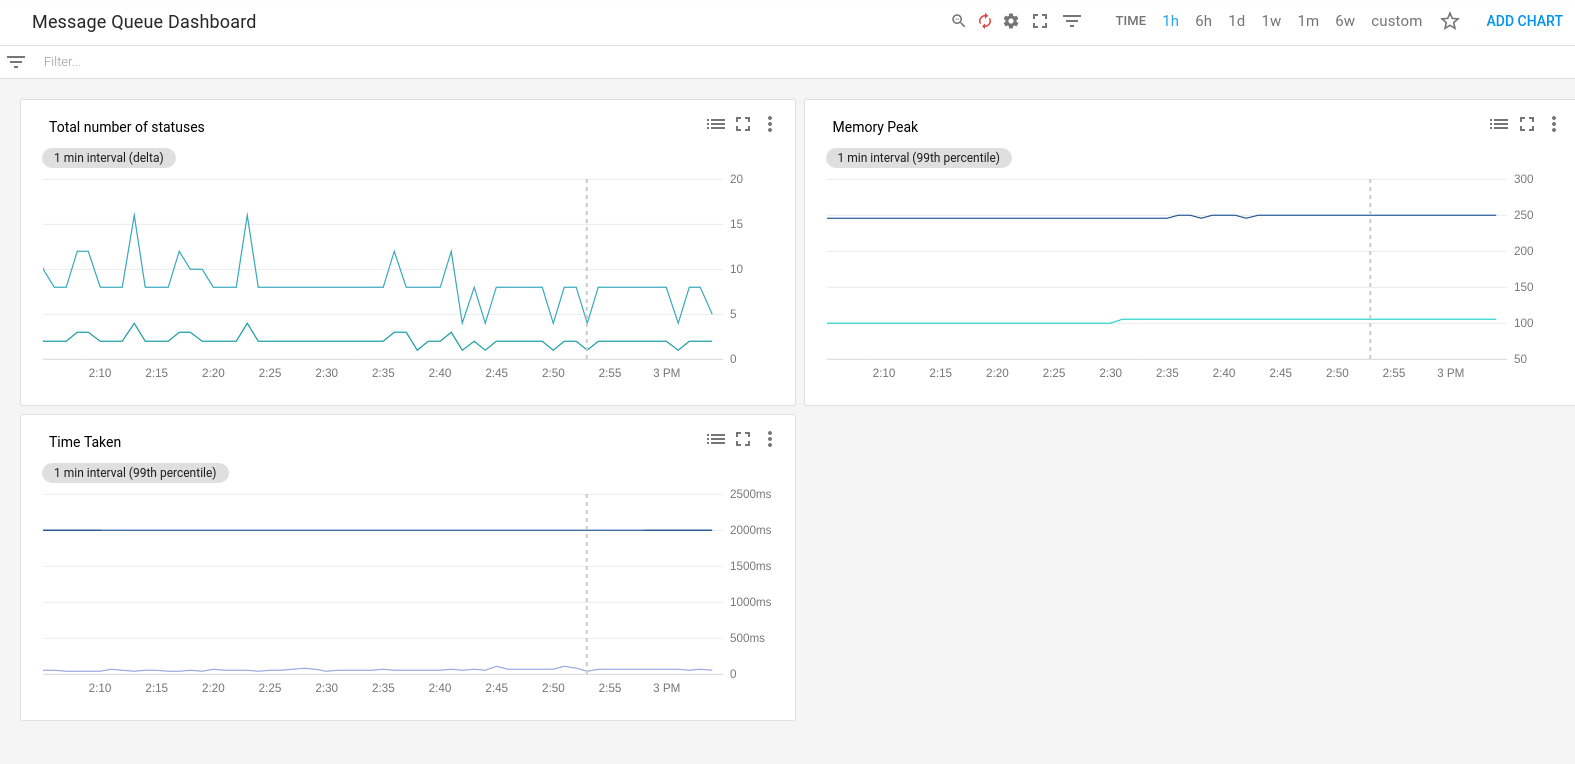This screenshot has height=764, width=1575.
Task: Toggle legend list on Total number of statuses
Action: pyautogui.click(x=716, y=124)
